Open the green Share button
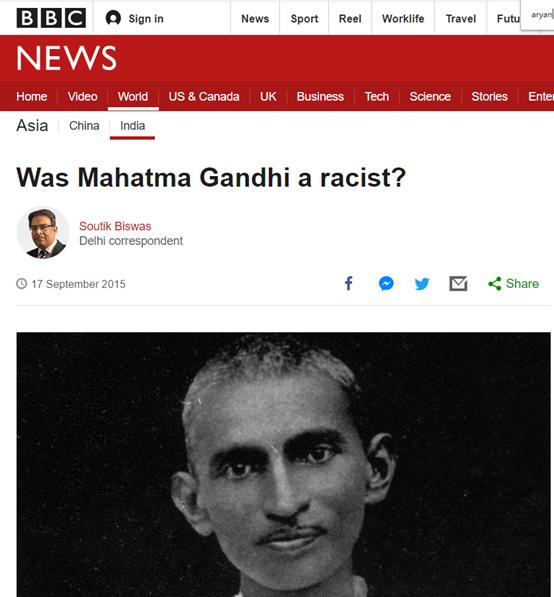 pyautogui.click(x=513, y=284)
